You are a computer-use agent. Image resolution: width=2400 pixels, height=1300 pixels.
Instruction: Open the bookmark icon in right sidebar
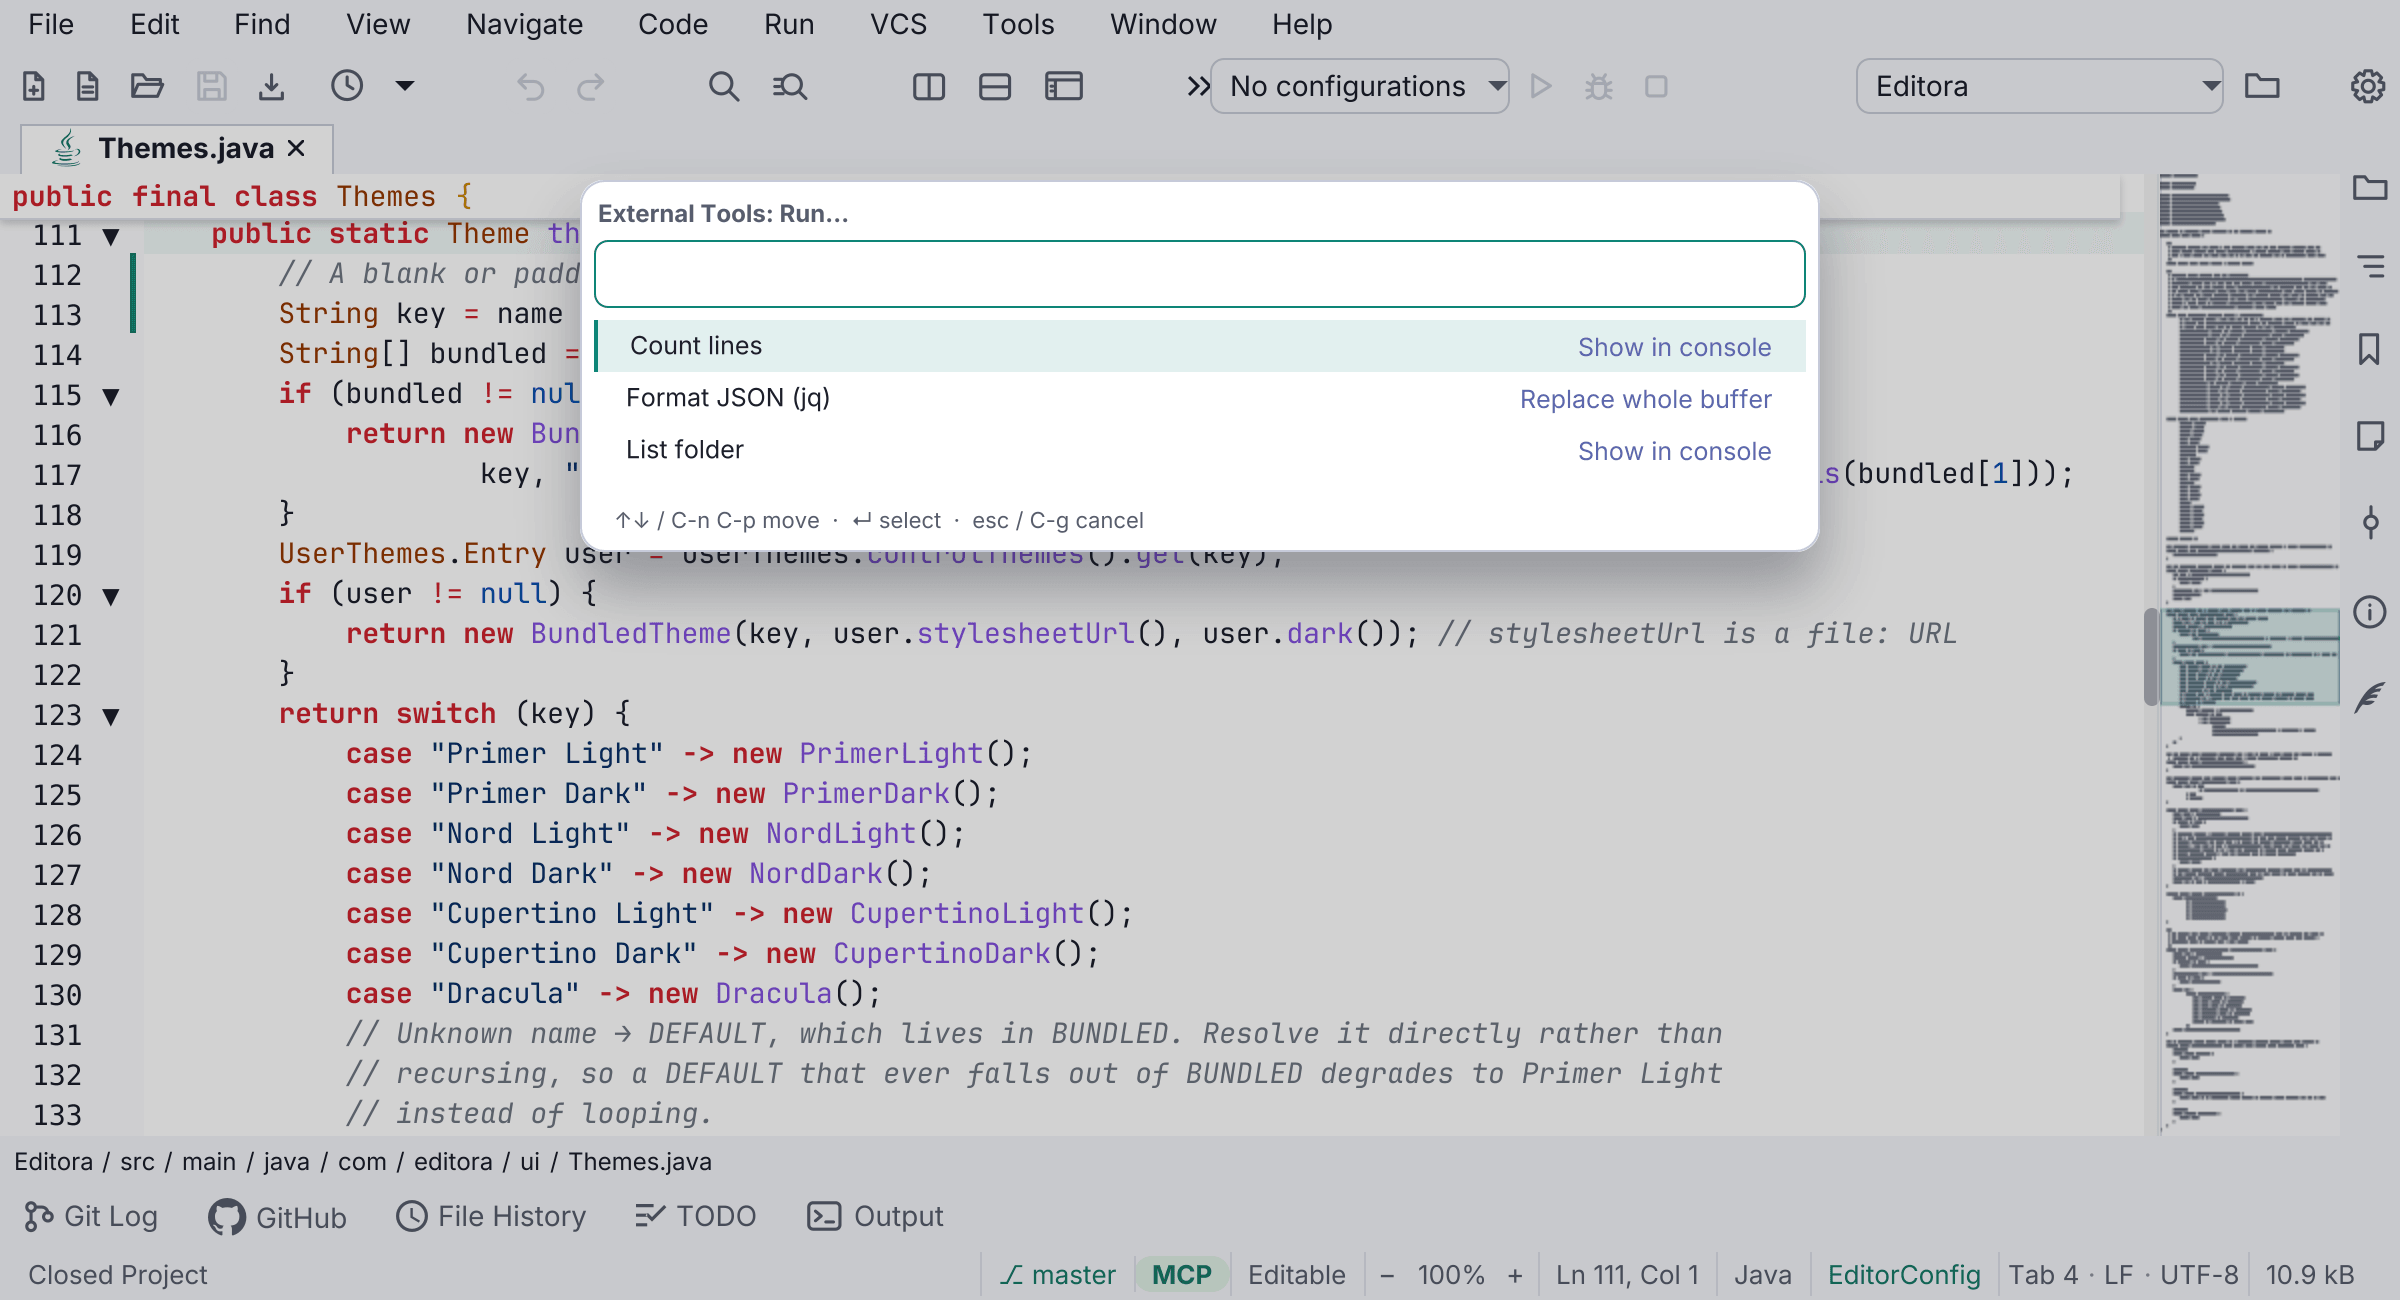pos(2369,350)
